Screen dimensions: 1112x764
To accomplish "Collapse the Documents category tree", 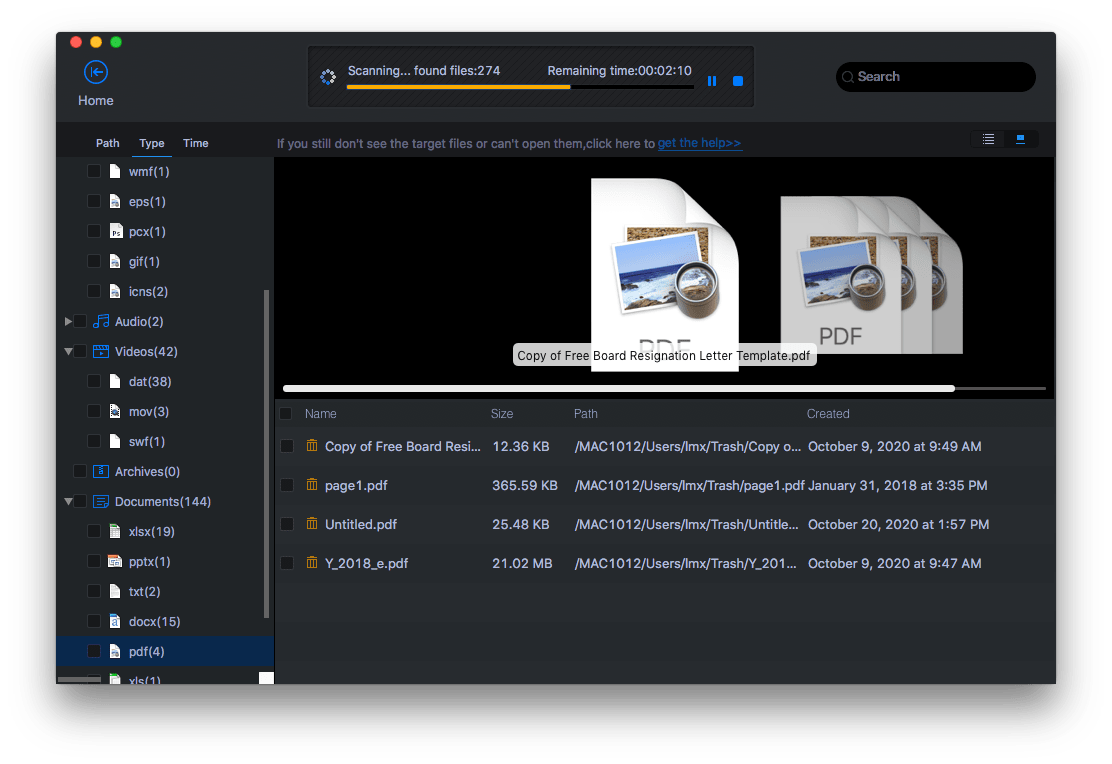I will (x=68, y=501).
